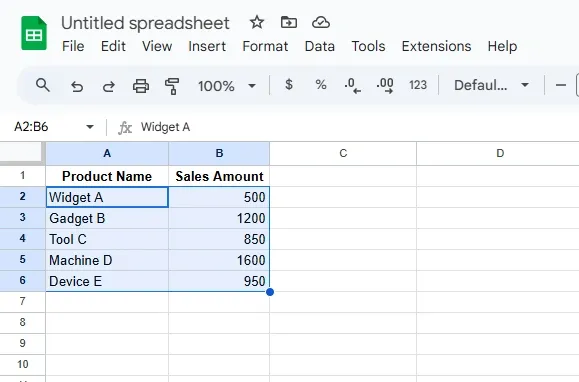Select row 5 header
Image resolution: width=579 pixels, height=382 pixels.
pyautogui.click(x=23, y=259)
